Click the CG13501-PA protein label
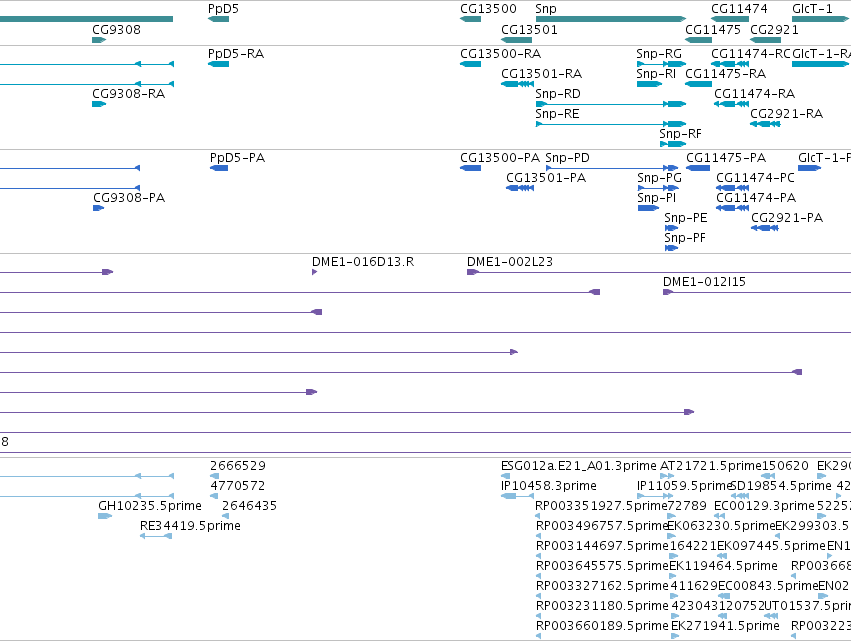Viewport: 851px width, 641px height. (x=546, y=177)
